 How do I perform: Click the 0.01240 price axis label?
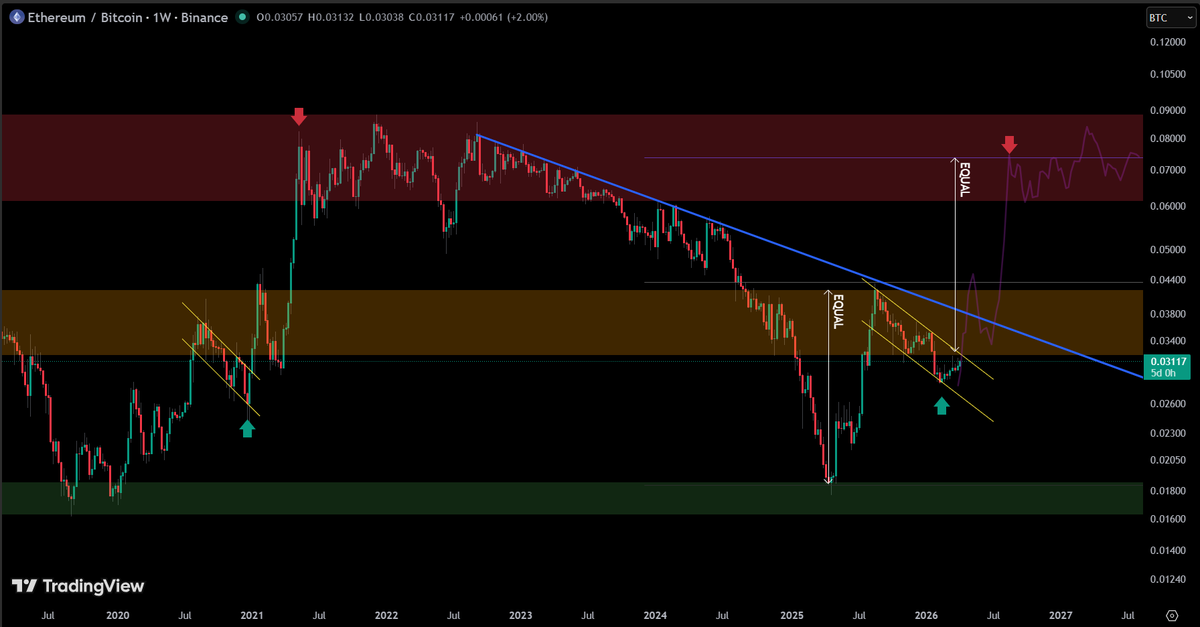pos(1168,580)
